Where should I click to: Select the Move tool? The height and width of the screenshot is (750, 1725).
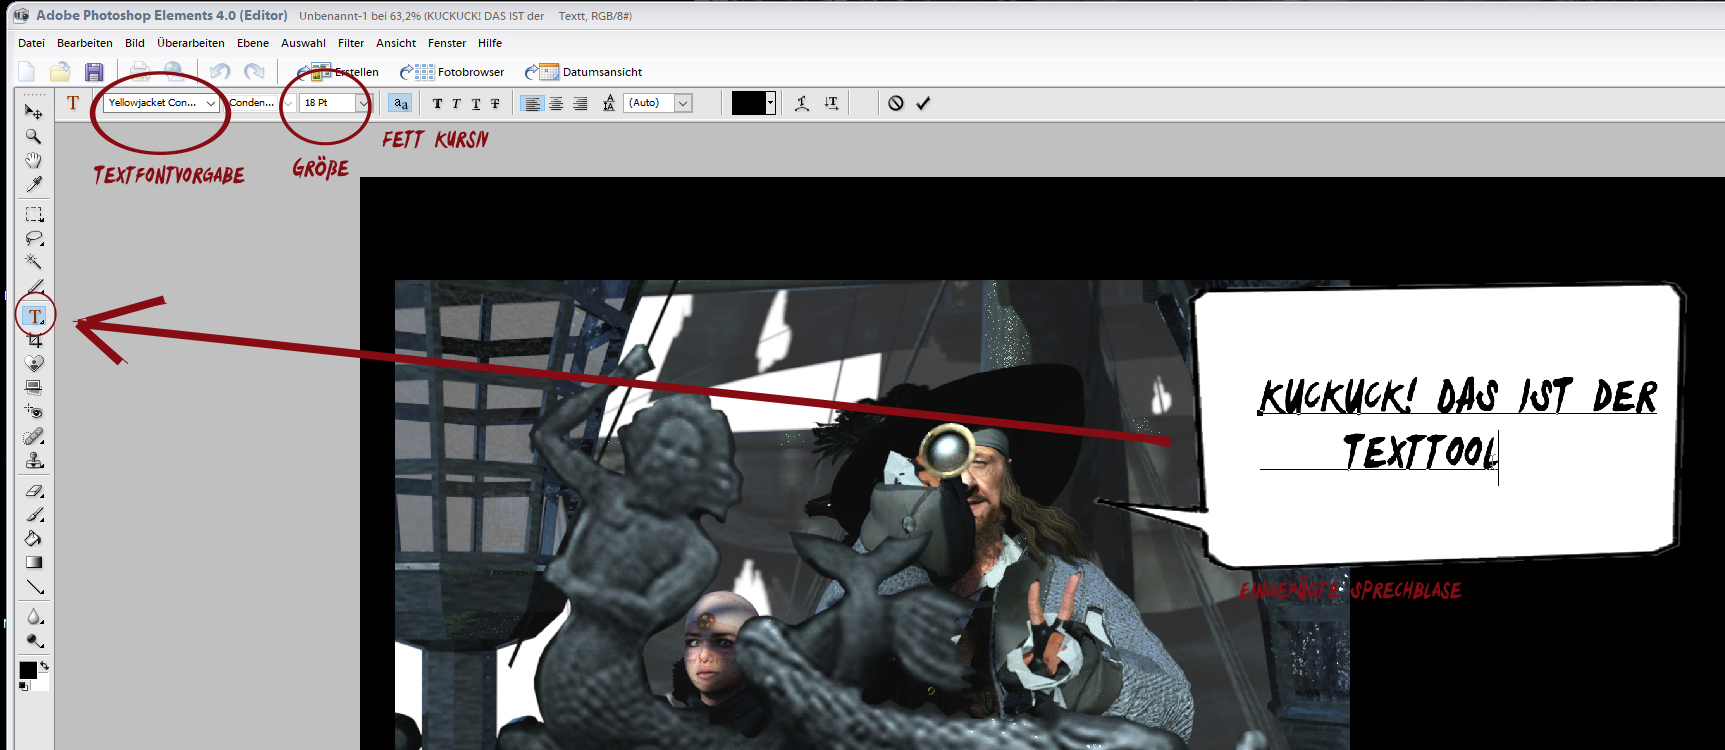click(x=34, y=112)
